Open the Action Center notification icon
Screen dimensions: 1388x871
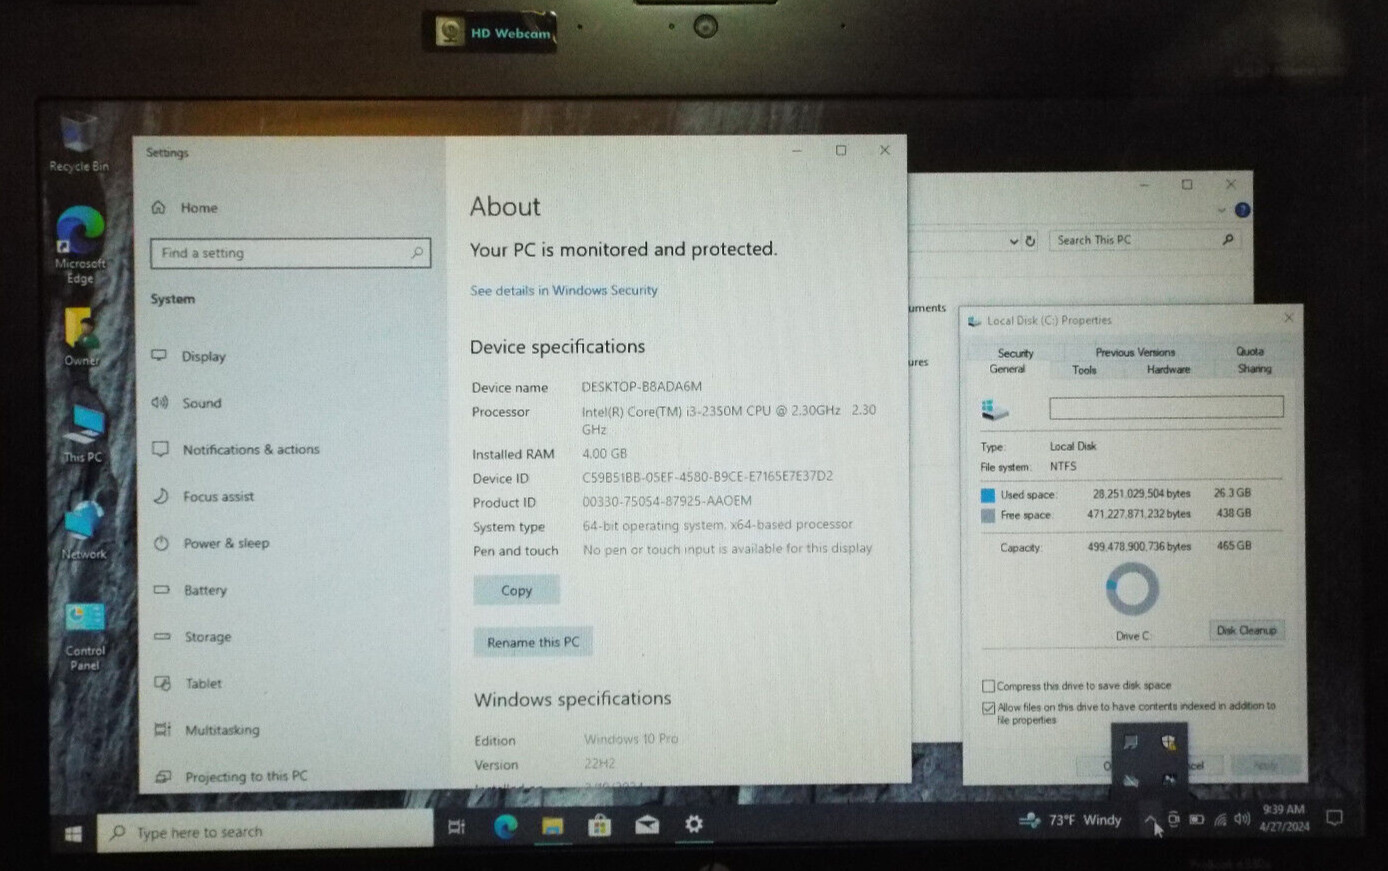pos(1334,817)
